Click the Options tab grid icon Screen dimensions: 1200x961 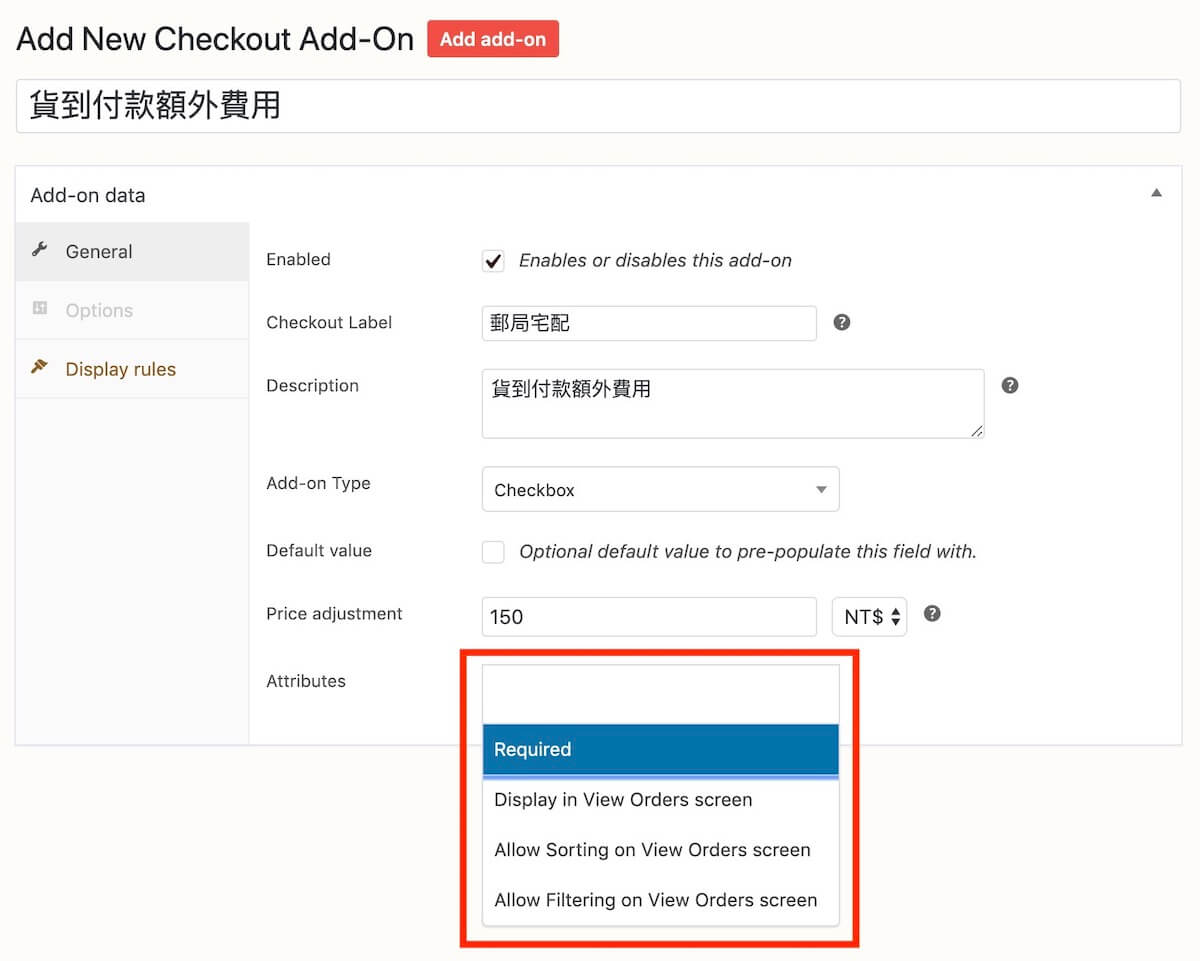click(x=40, y=309)
